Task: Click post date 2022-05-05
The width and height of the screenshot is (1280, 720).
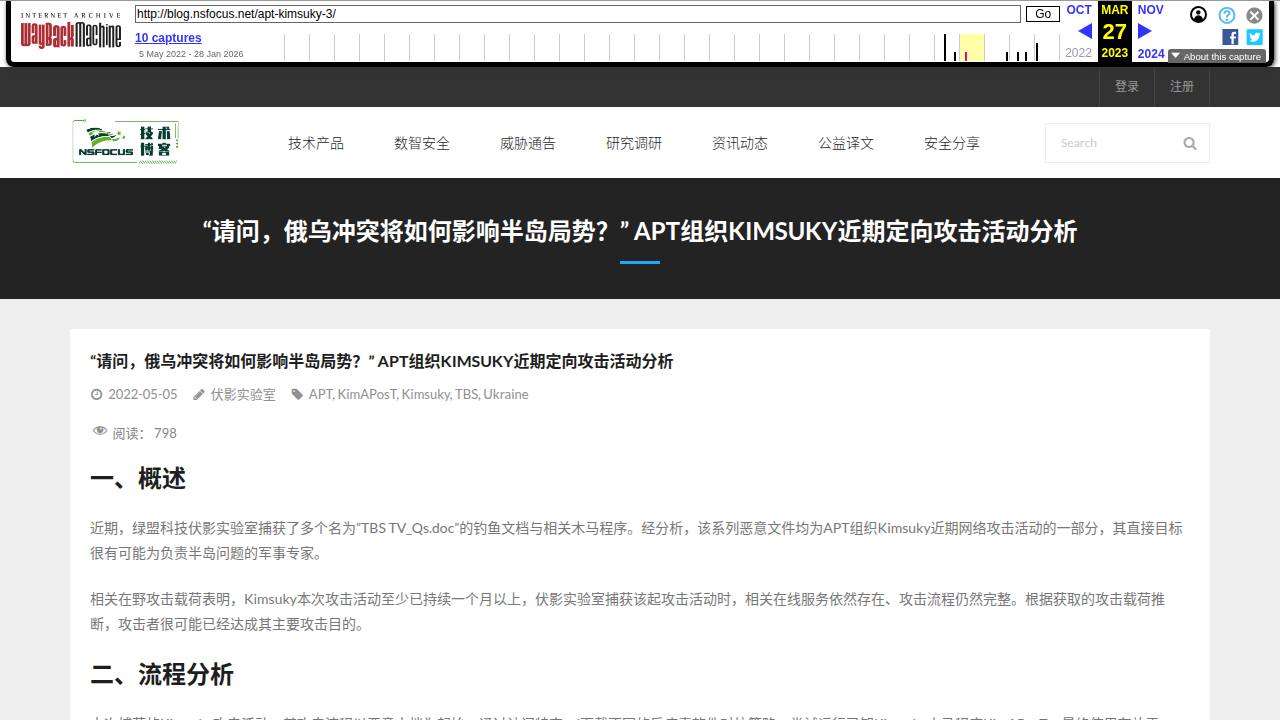Action: coord(142,394)
